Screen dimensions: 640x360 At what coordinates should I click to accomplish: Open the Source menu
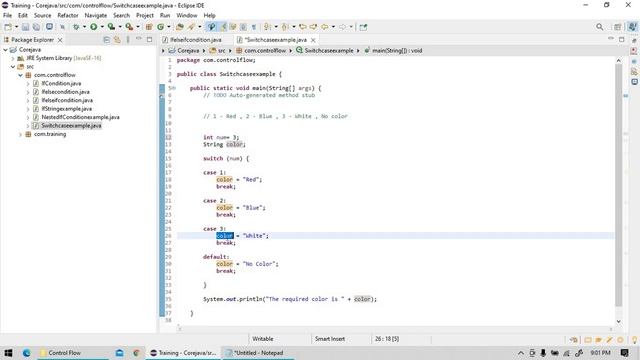point(42,16)
